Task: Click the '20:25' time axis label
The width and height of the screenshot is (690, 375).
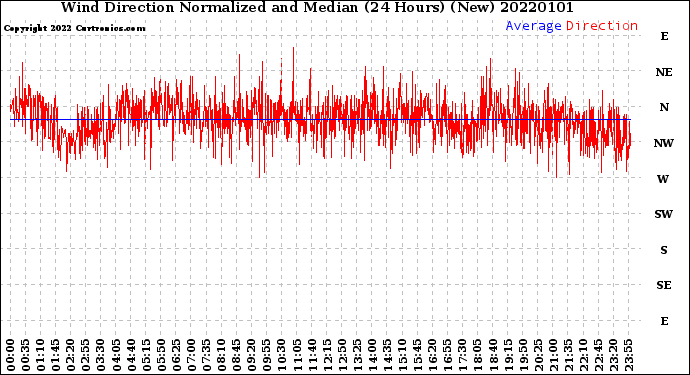Action: click(538, 355)
